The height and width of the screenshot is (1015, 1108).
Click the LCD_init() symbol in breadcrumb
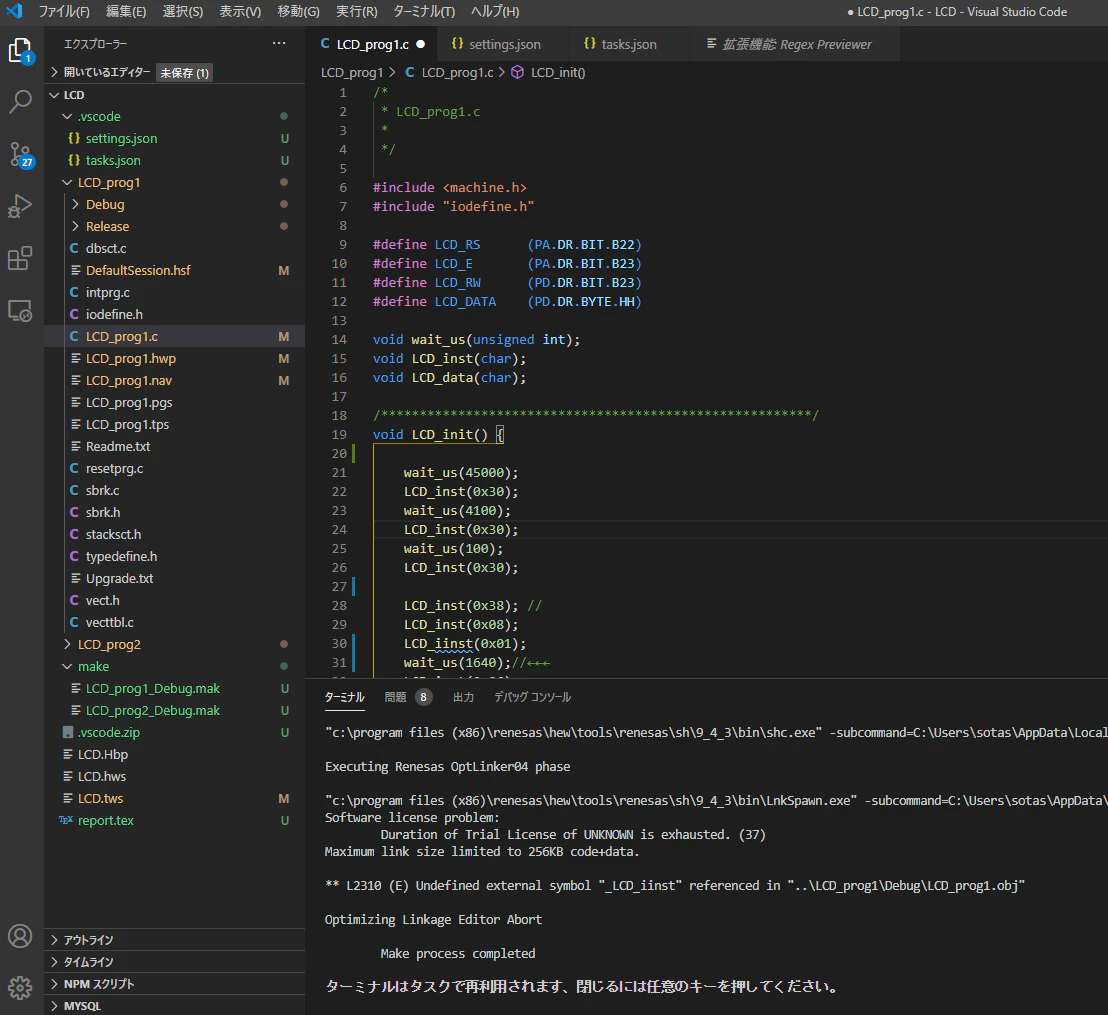click(x=558, y=72)
